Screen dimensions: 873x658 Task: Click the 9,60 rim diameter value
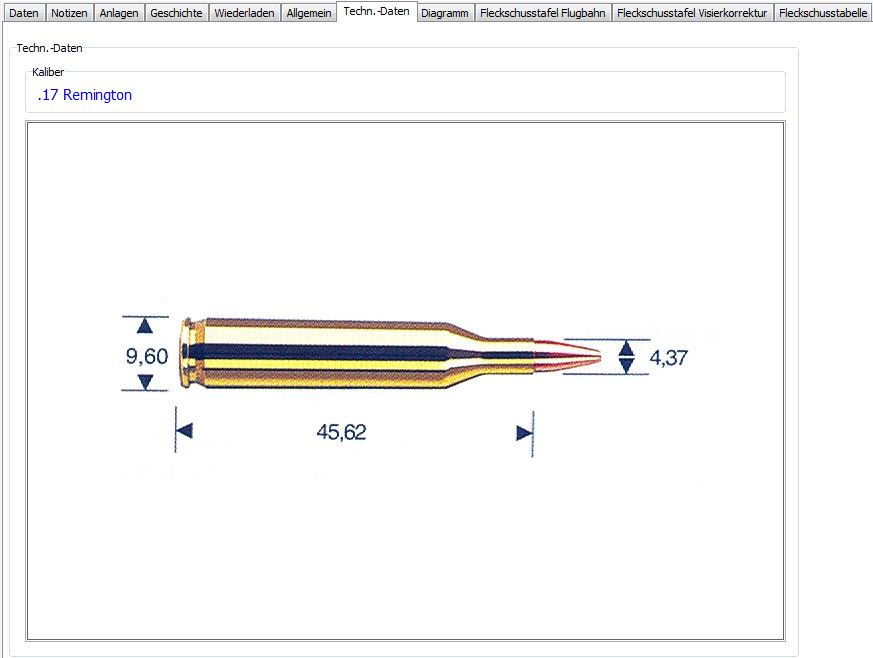pyautogui.click(x=147, y=356)
